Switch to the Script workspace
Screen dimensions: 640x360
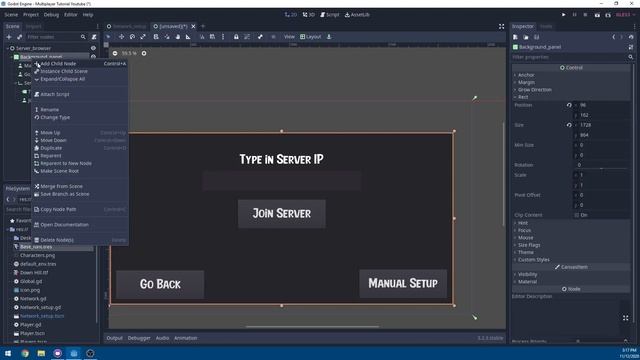pos(330,15)
